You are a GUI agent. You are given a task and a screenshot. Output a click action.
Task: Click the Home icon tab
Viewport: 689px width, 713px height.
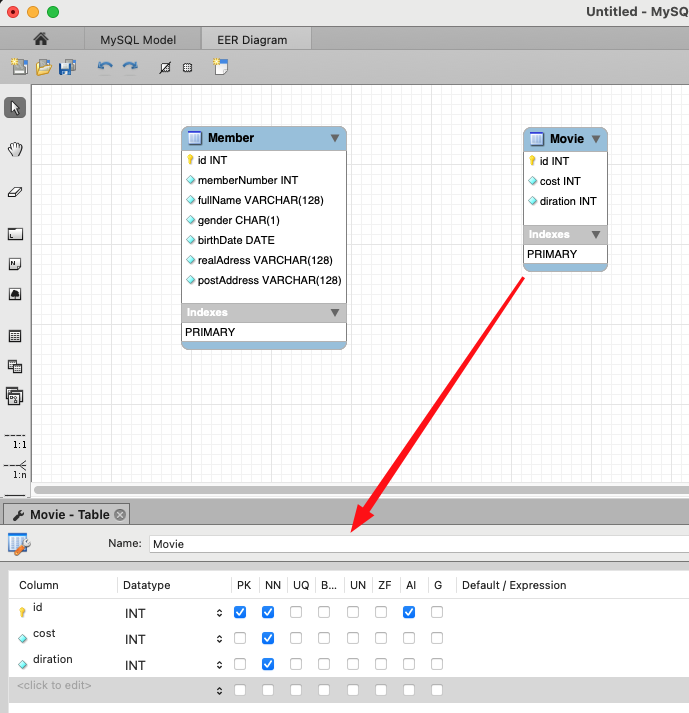[x=41, y=39]
